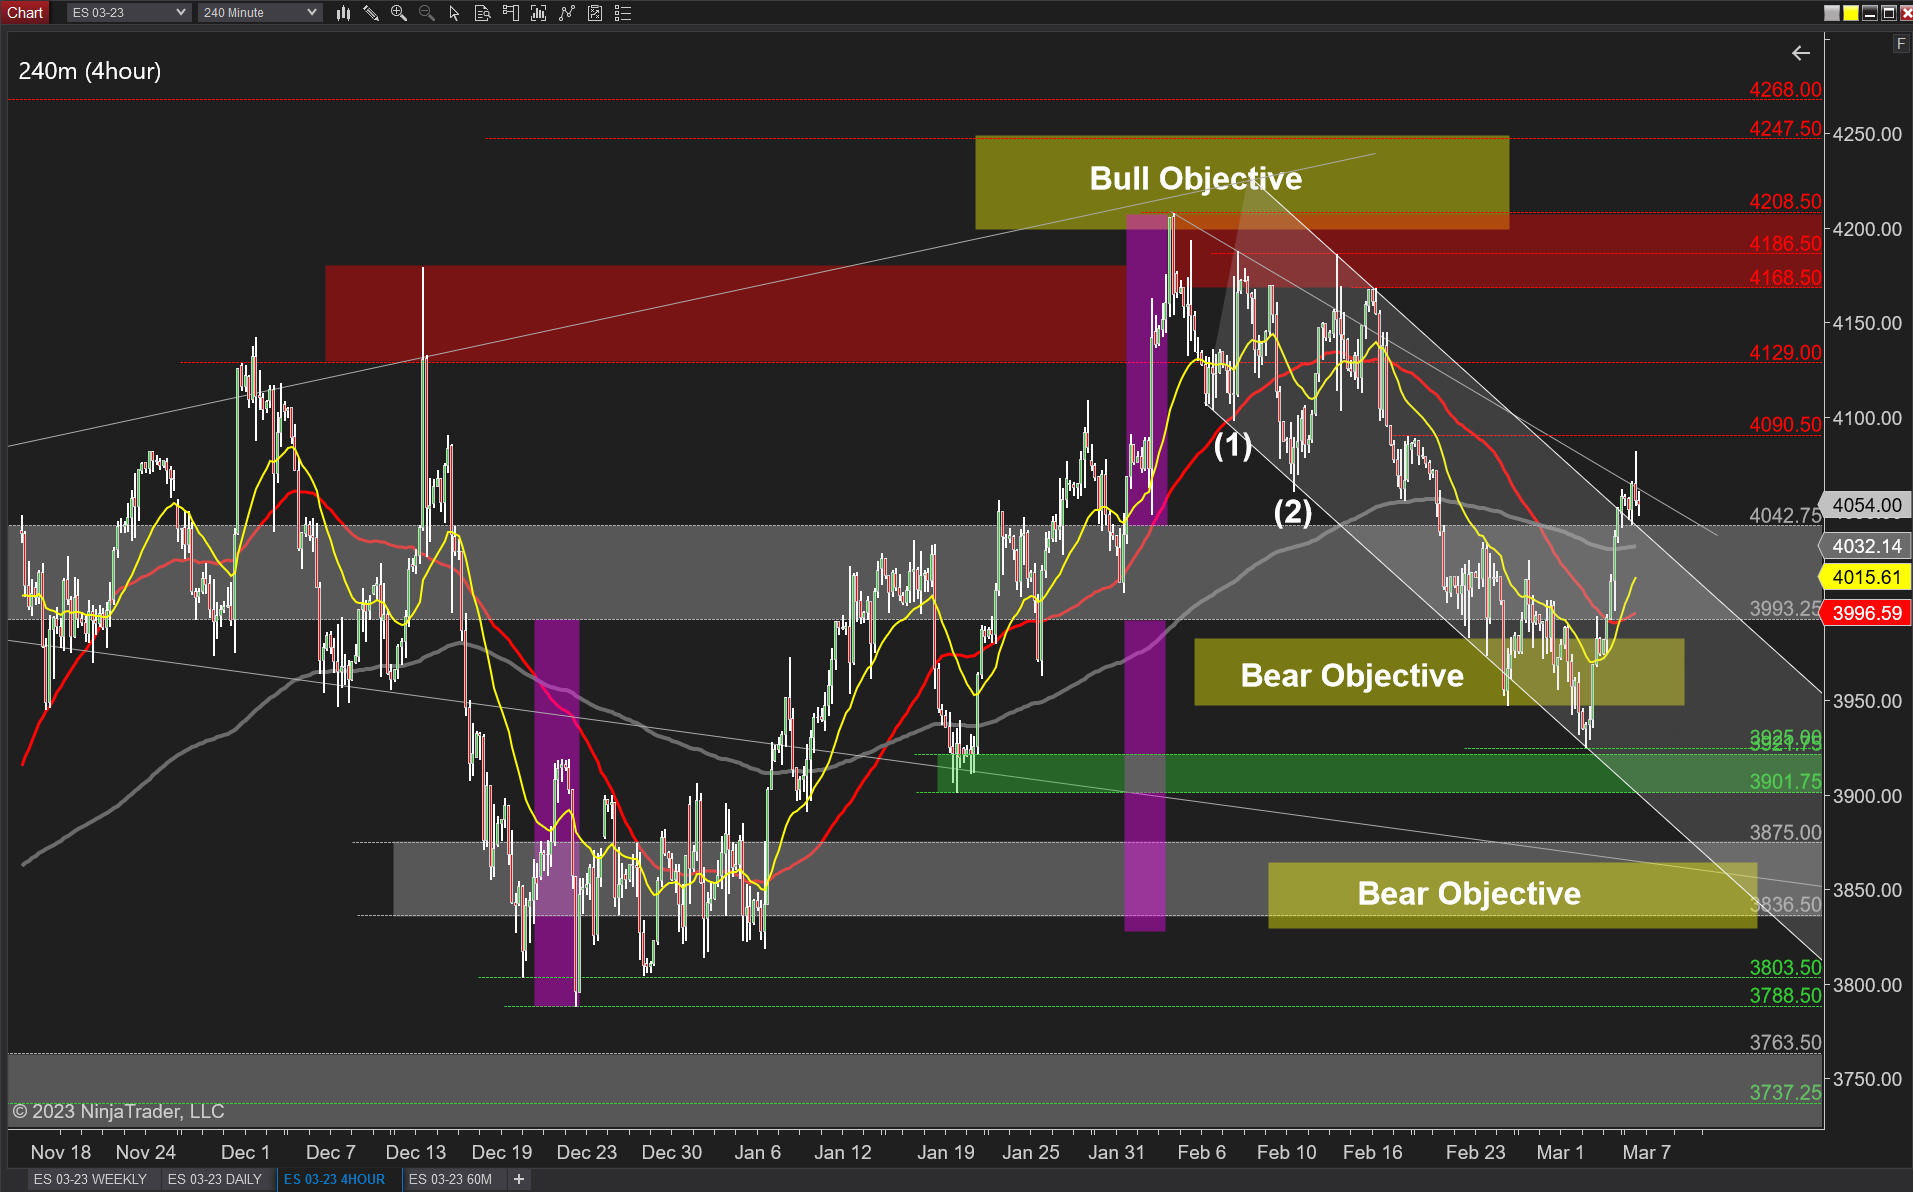Image resolution: width=1913 pixels, height=1192 pixels.
Task: Click the 4250.00 price axis label
Action: (1867, 134)
